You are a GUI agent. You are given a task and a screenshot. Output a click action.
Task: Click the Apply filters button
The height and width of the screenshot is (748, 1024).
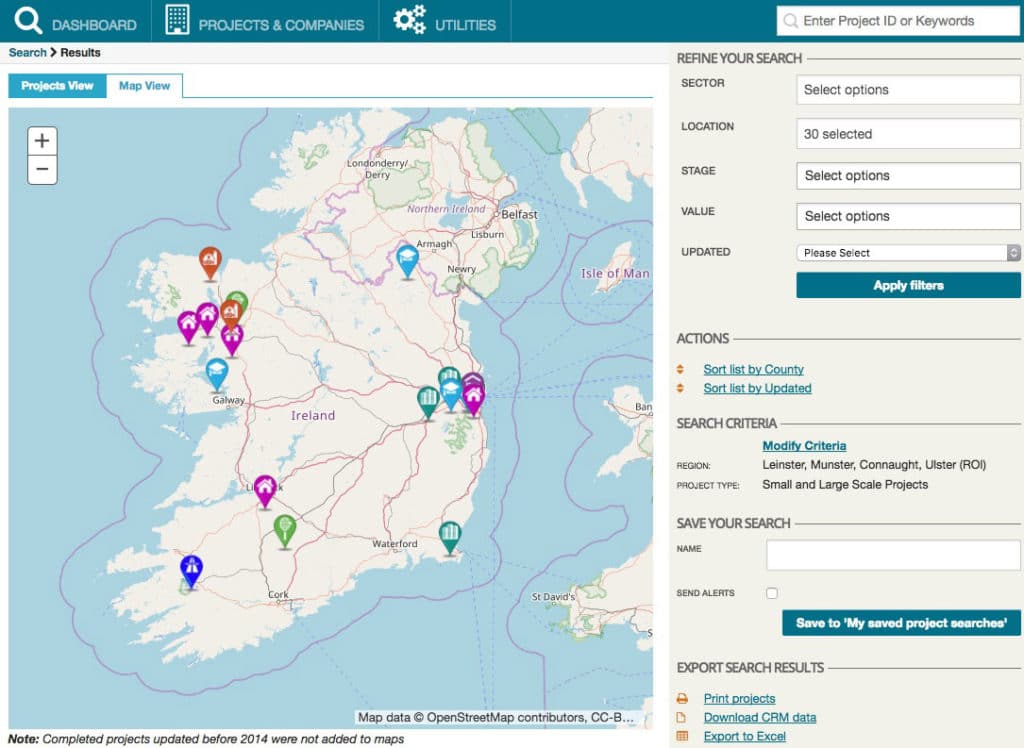(907, 285)
